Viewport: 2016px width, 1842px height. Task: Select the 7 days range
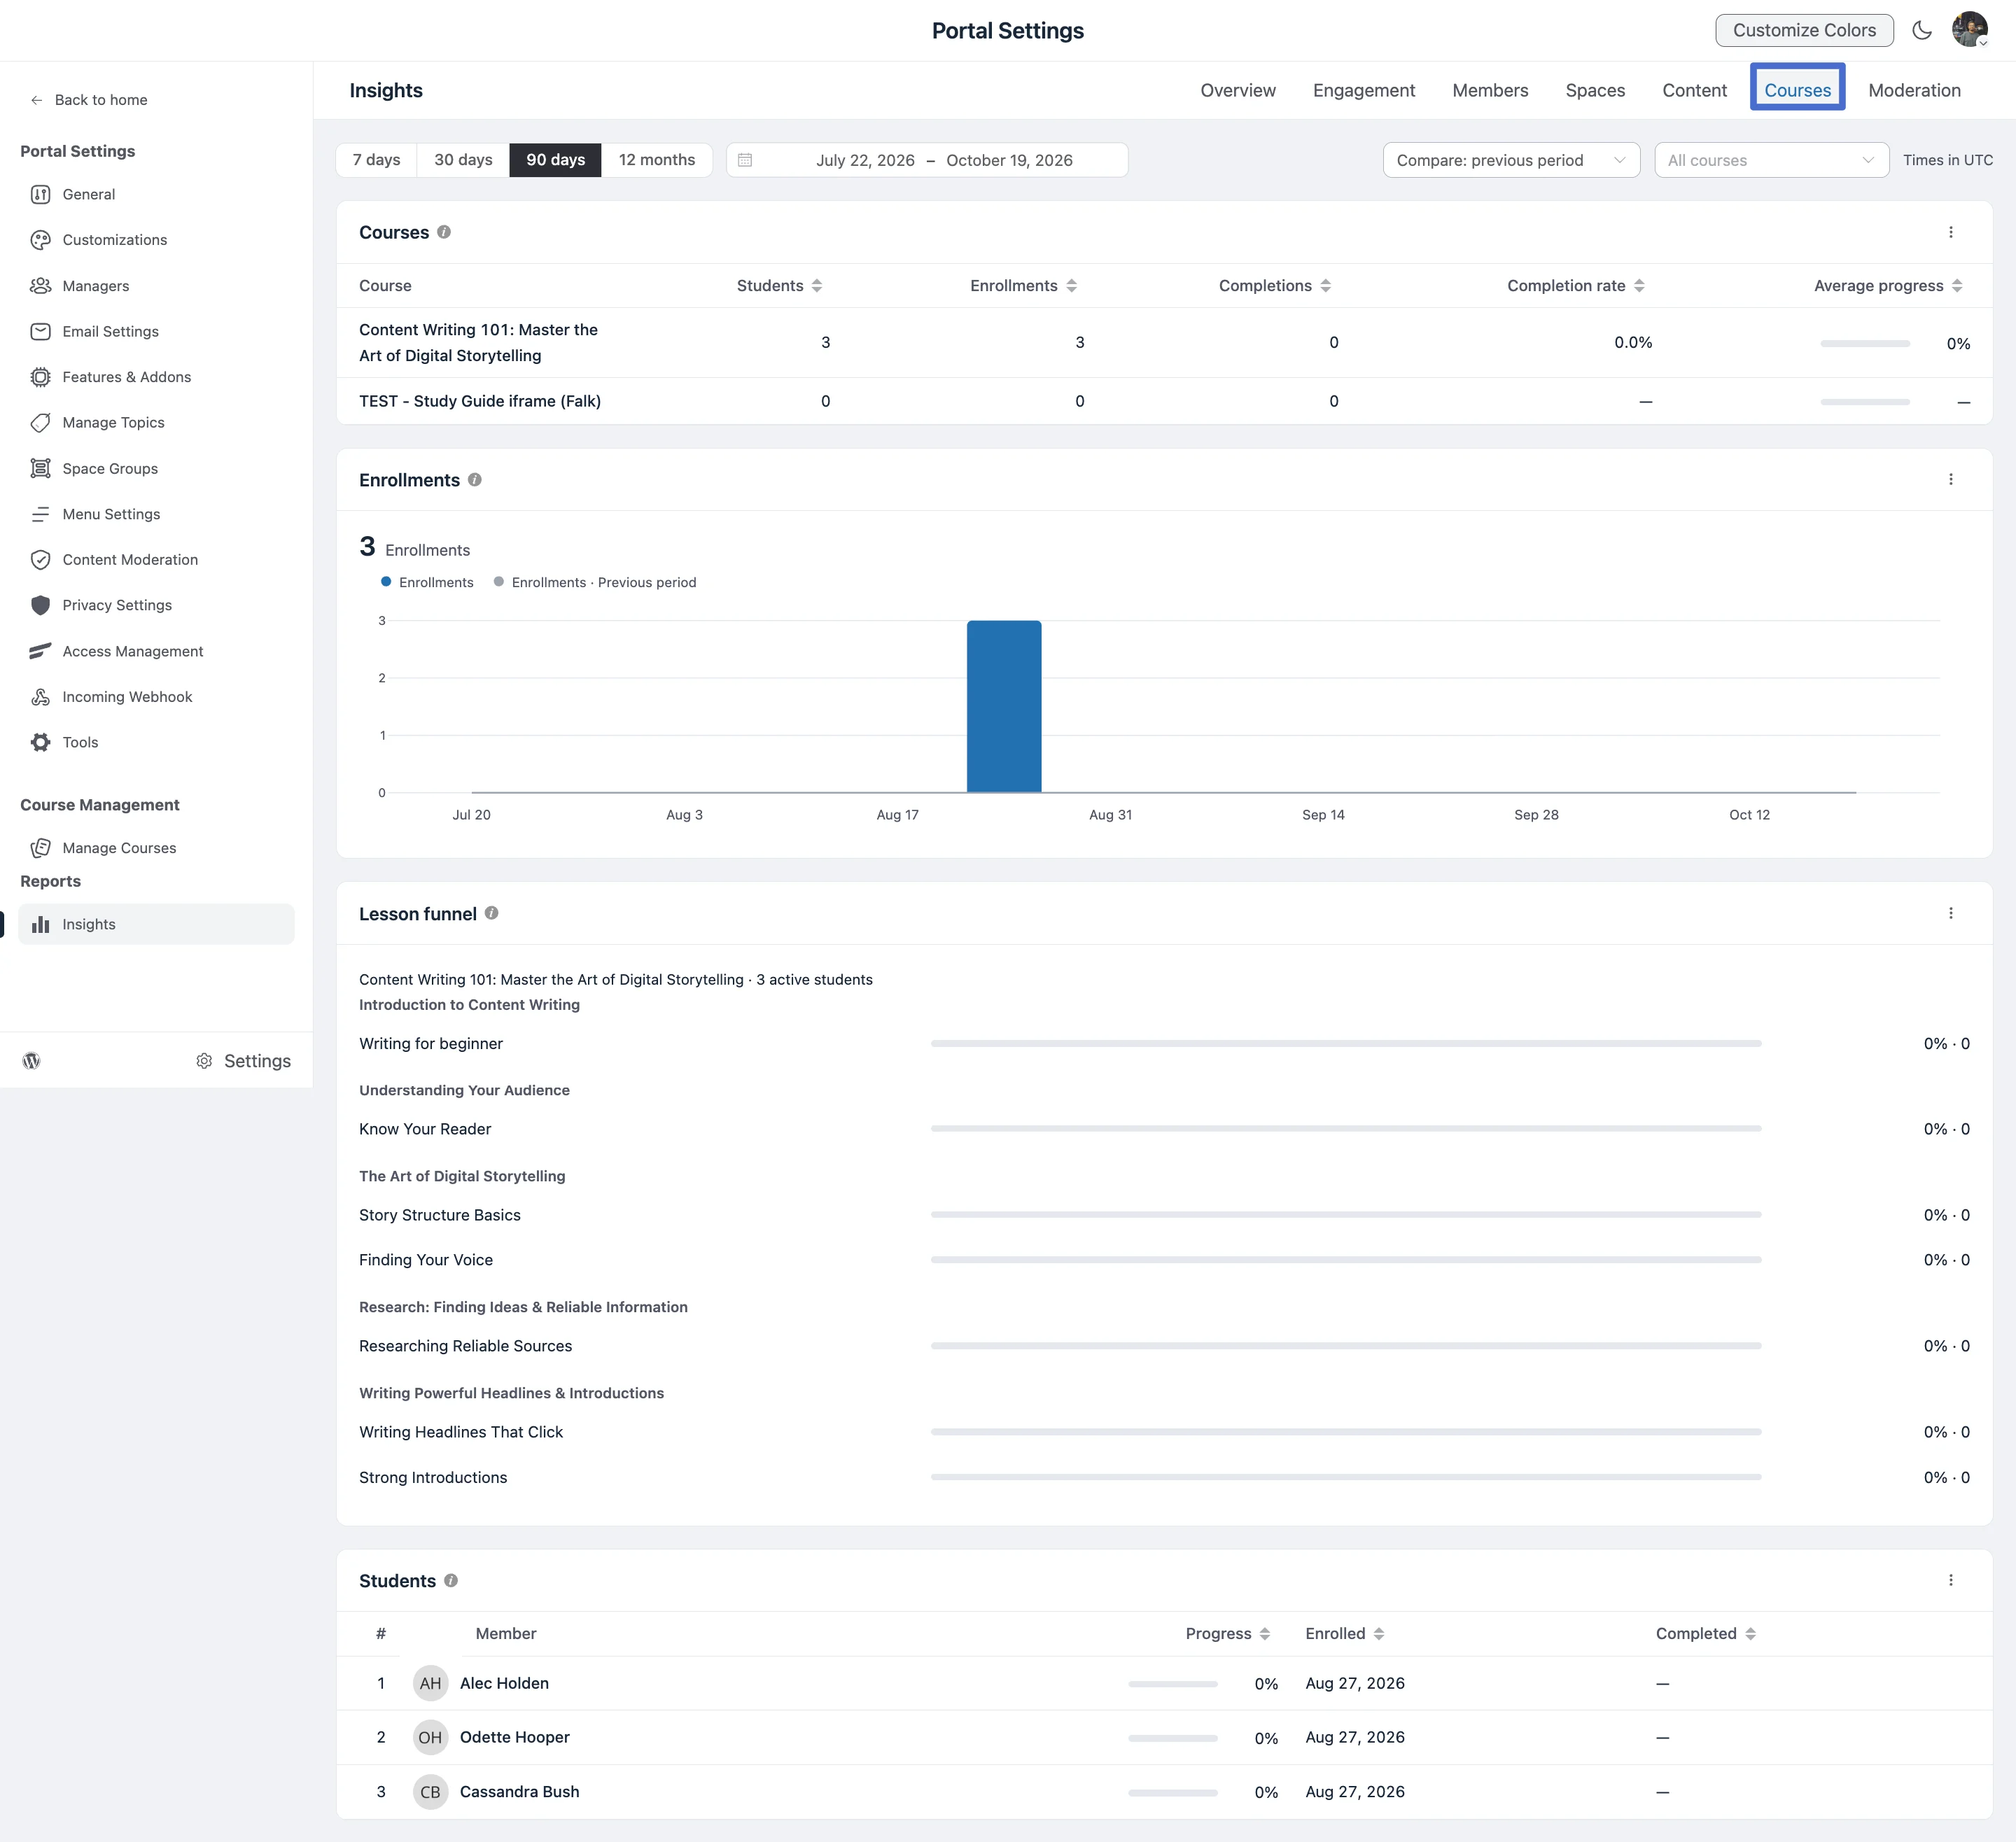click(x=376, y=160)
